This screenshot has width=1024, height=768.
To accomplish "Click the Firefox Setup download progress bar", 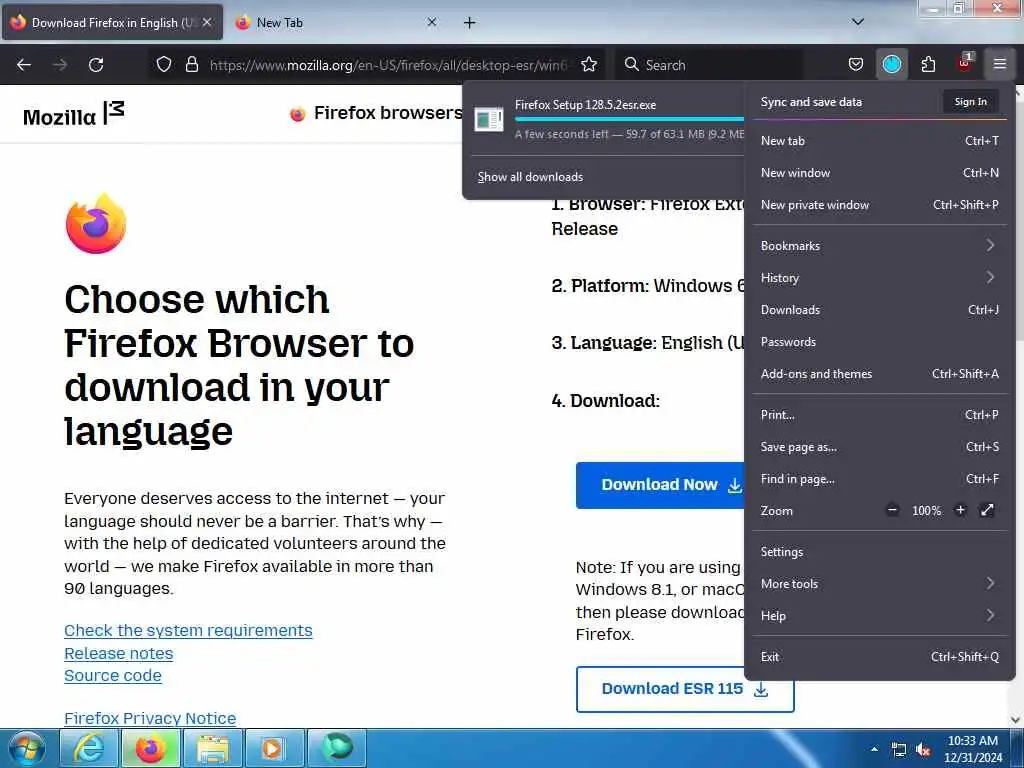I will click(629, 119).
